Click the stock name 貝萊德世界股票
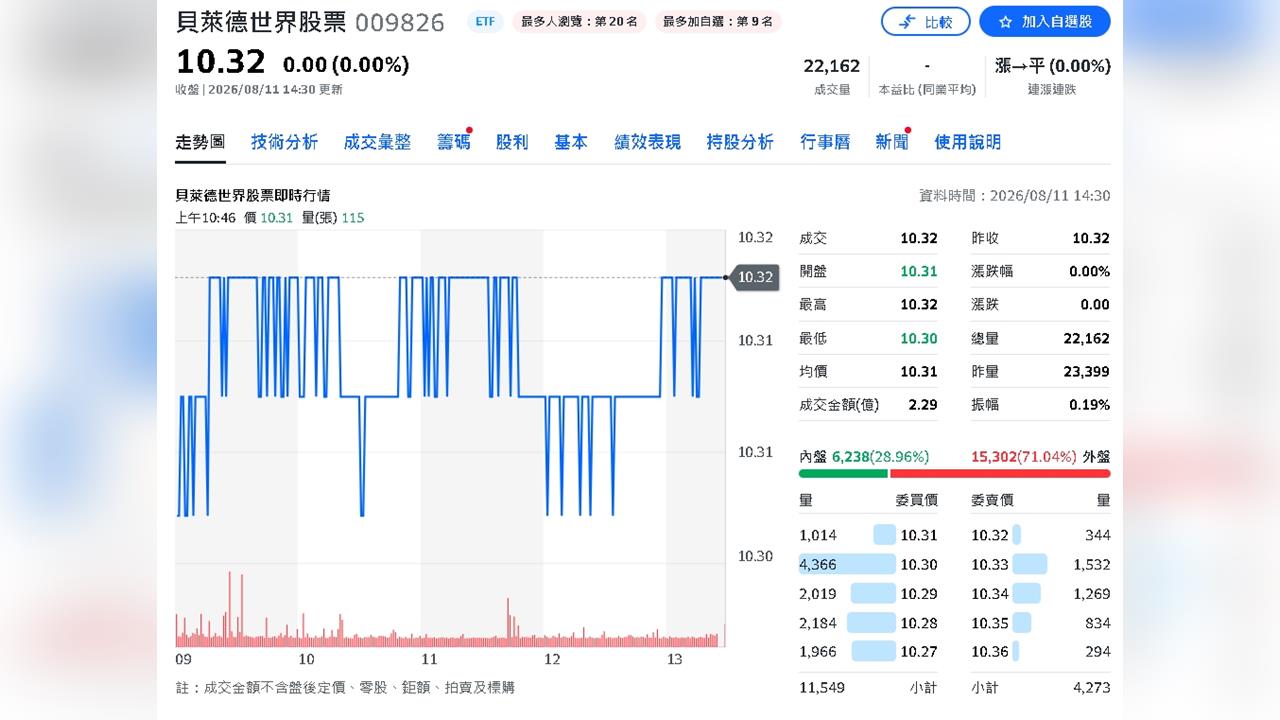The height and width of the screenshot is (720, 1280). [x=261, y=22]
